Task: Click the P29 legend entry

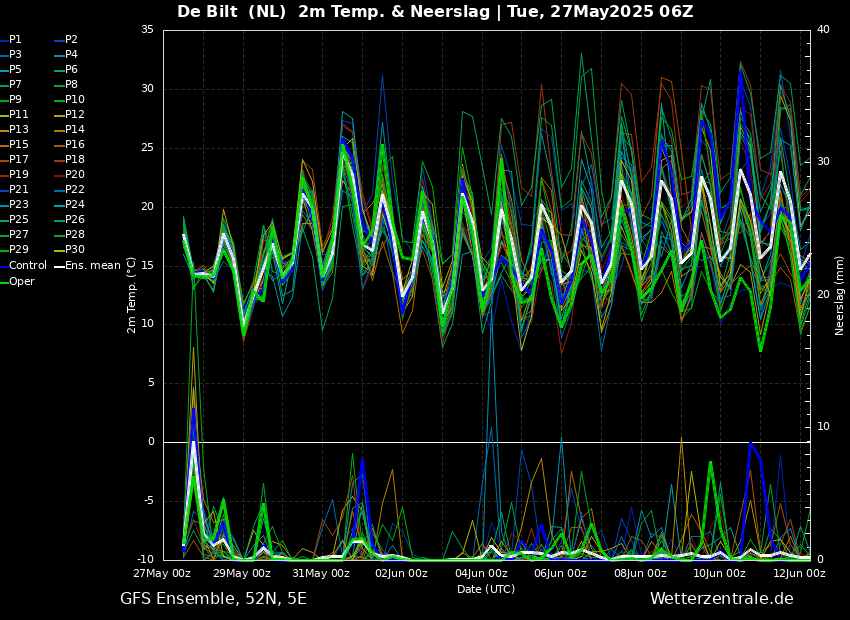Action: click(x=19, y=250)
